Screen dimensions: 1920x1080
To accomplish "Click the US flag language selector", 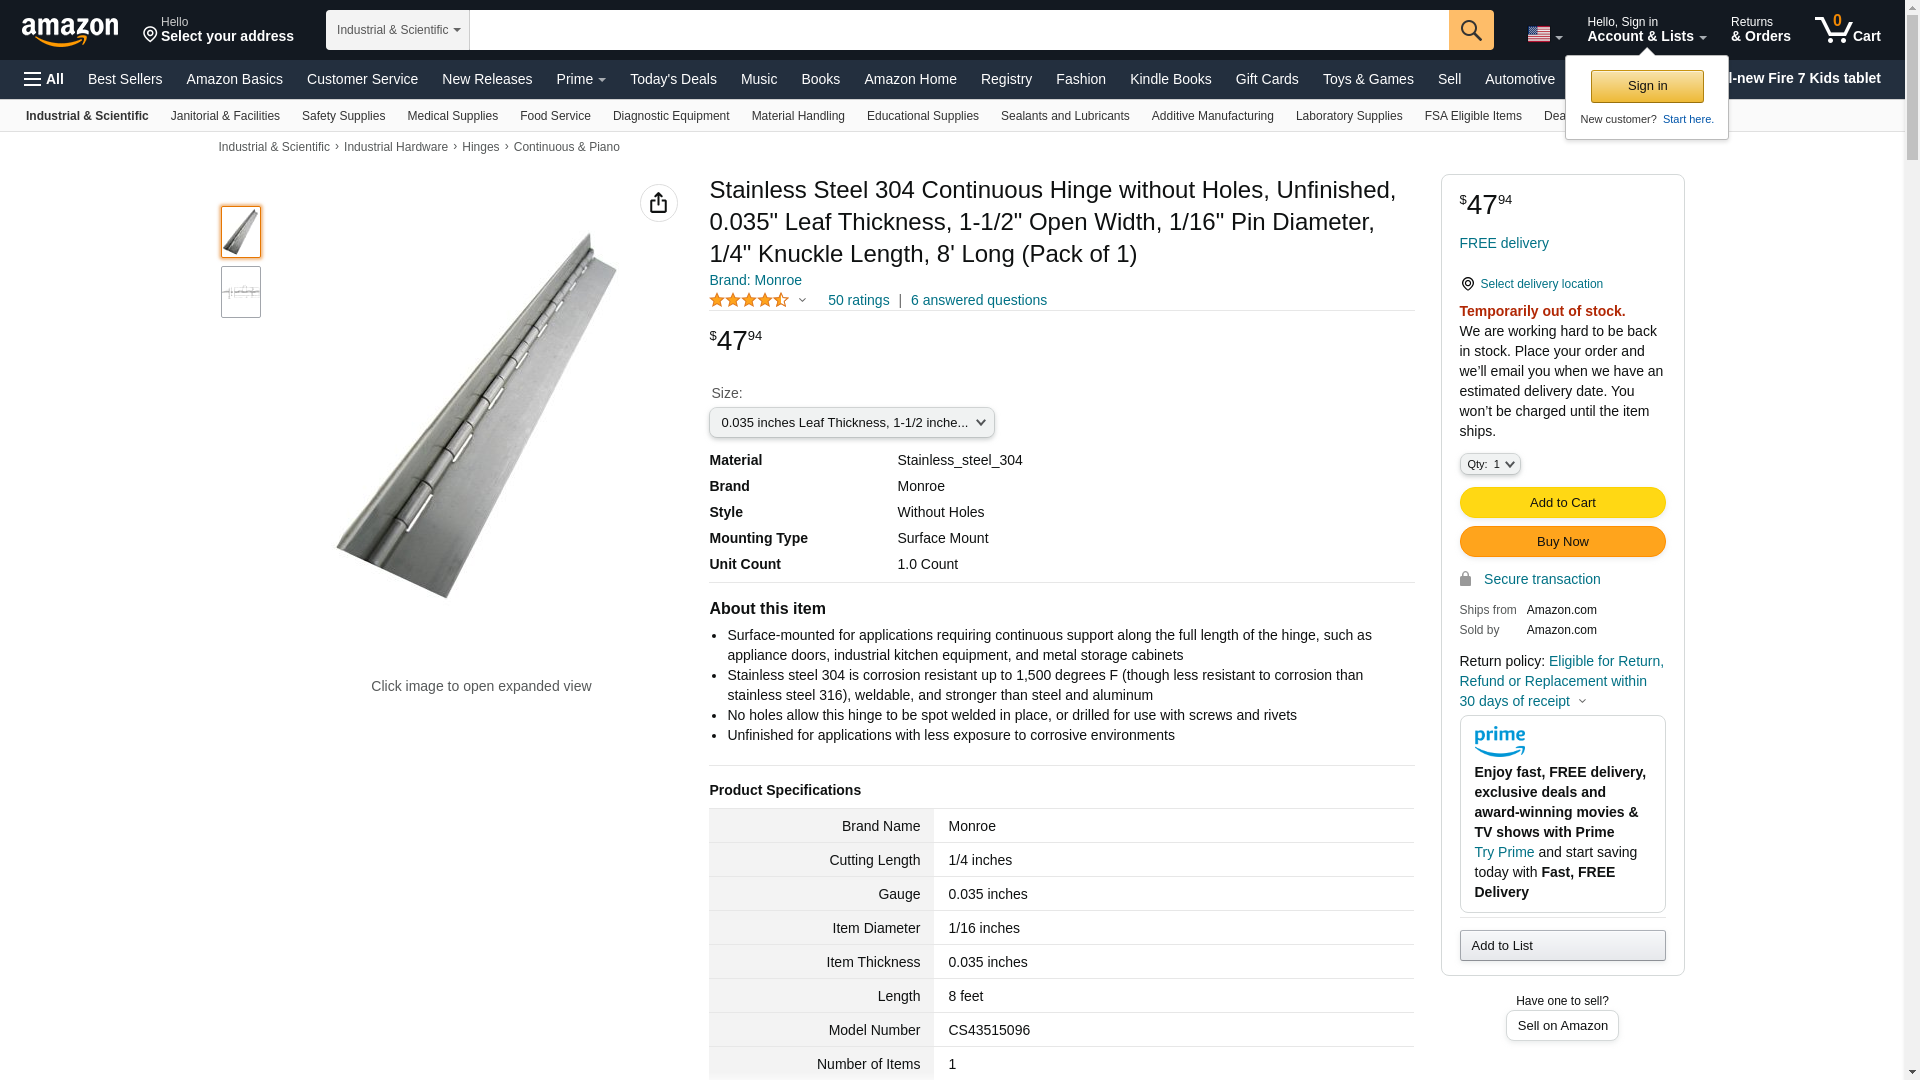I will [1544, 34].
